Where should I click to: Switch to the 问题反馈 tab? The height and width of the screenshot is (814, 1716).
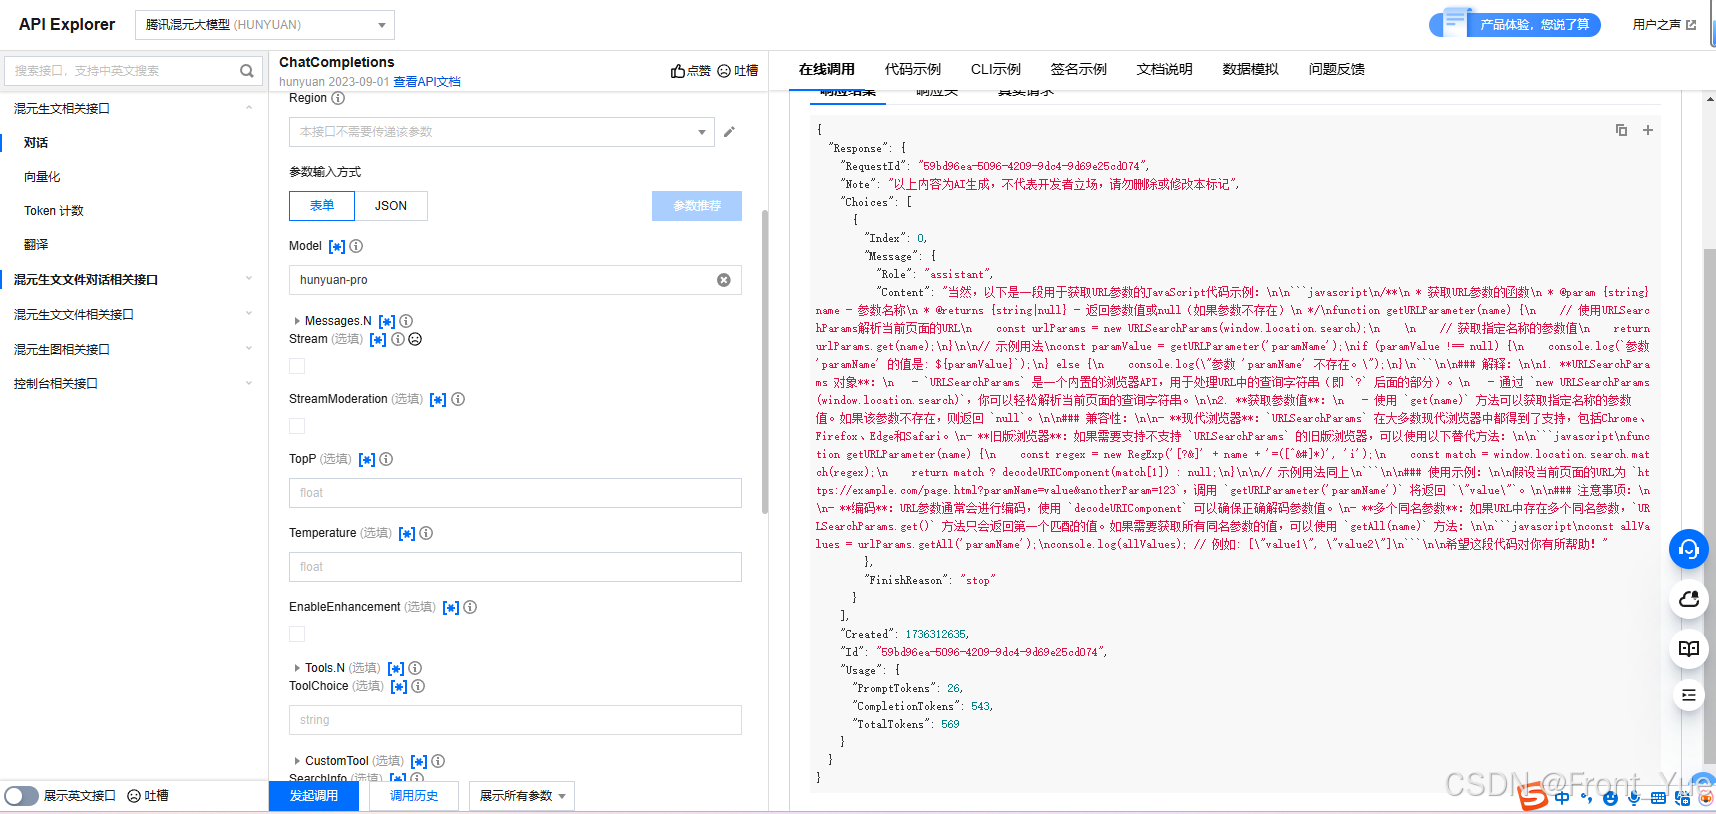click(1337, 69)
